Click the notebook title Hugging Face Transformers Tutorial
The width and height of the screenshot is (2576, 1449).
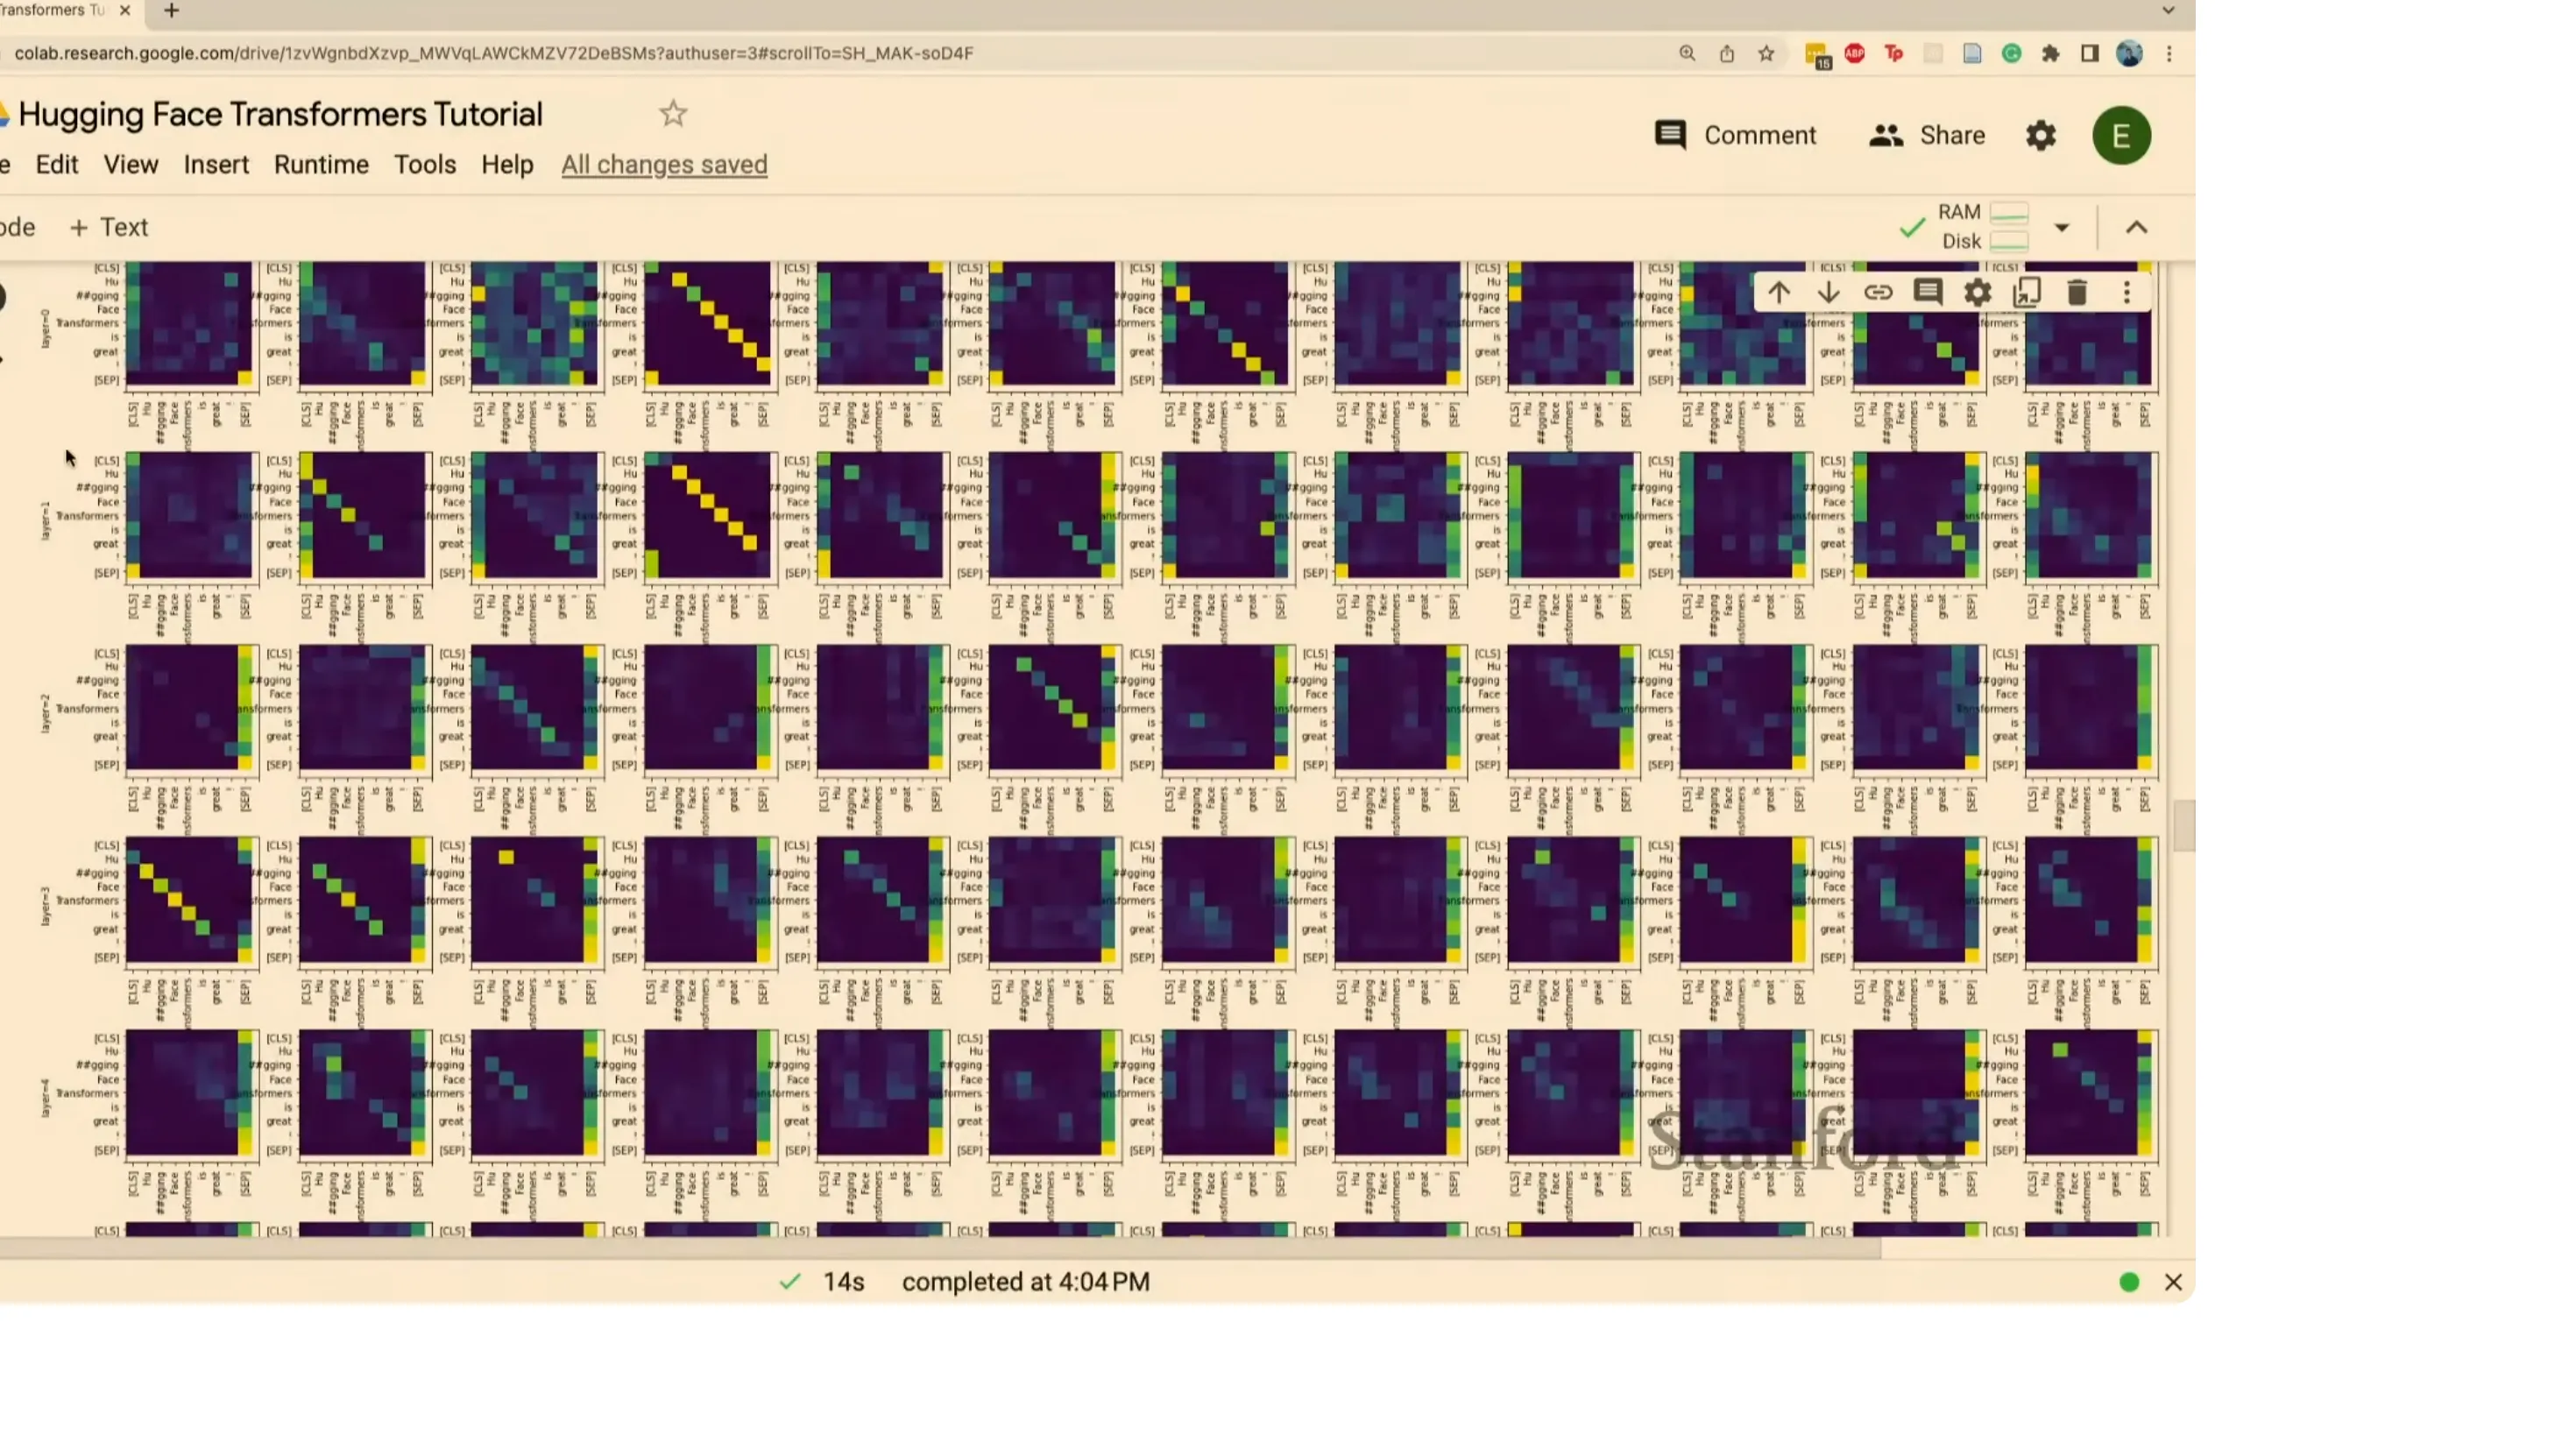pos(280,114)
